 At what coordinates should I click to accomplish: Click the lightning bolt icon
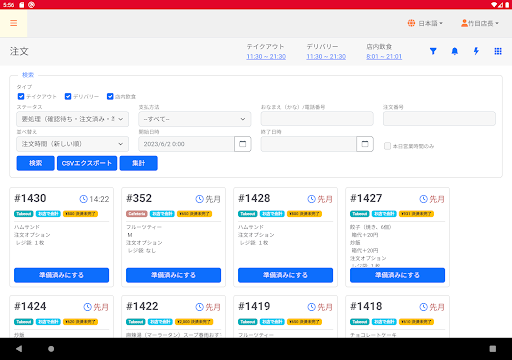[x=476, y=51]
